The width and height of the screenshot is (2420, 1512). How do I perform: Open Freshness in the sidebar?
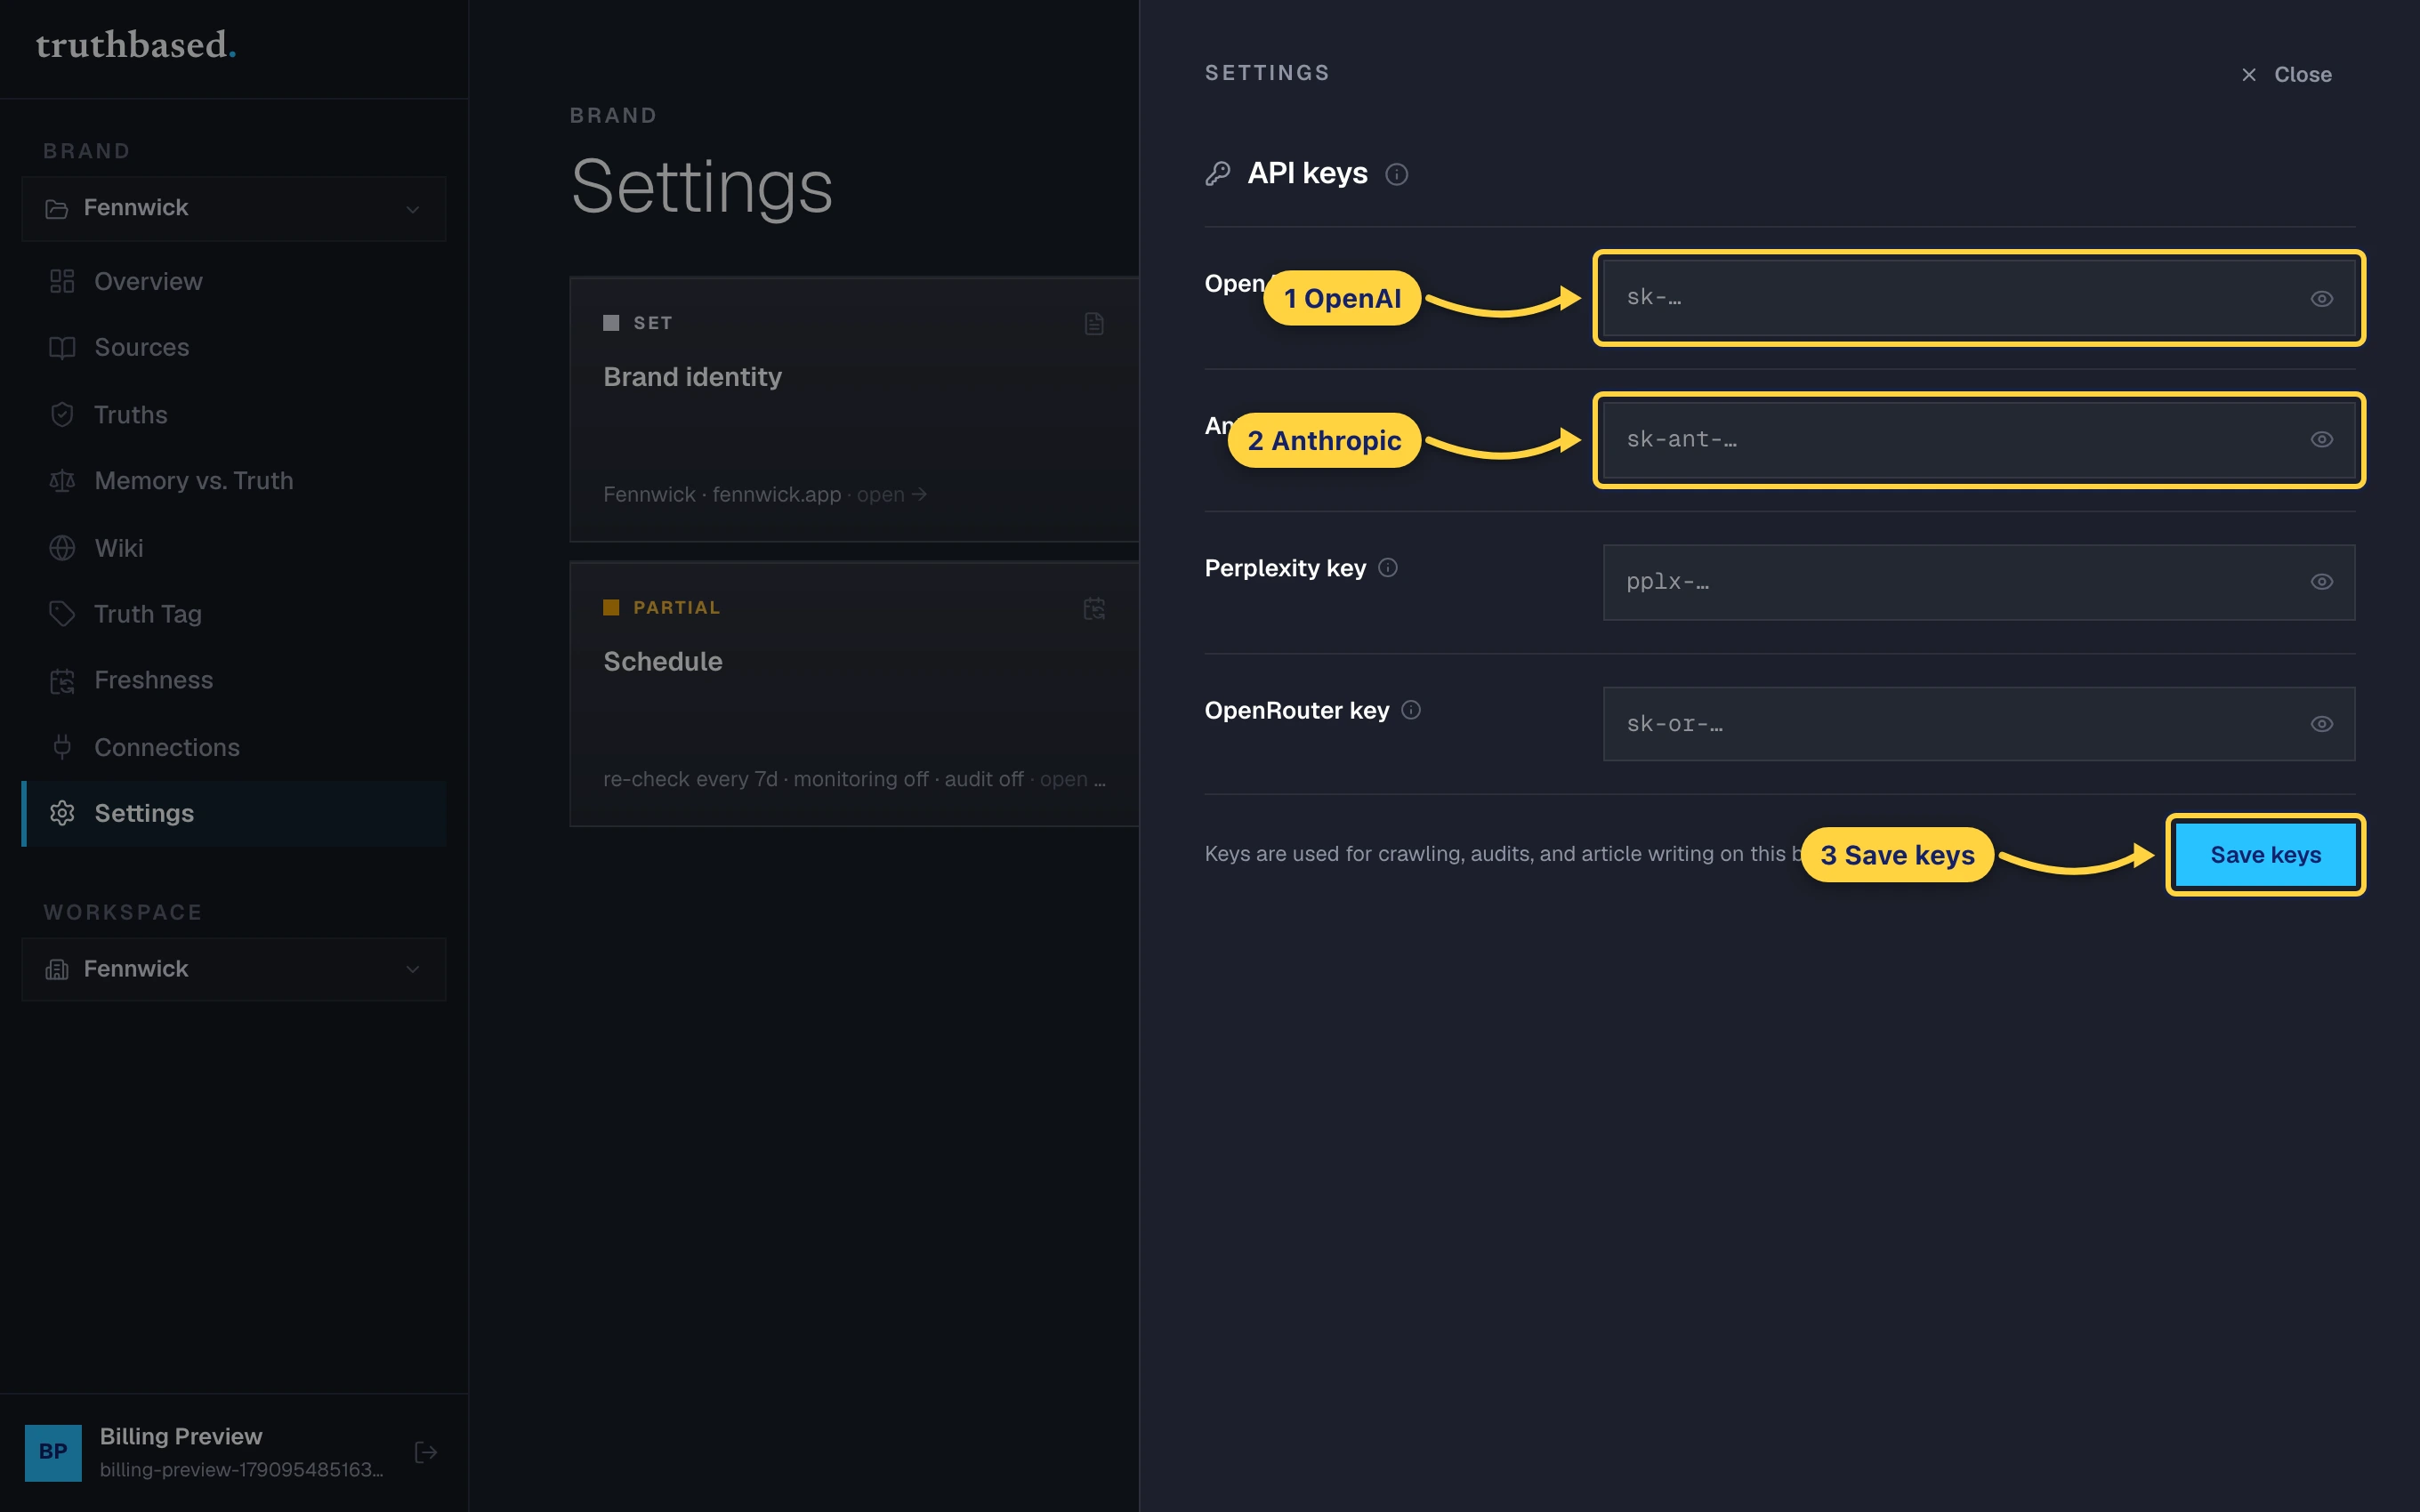click(x=234, y=680)
